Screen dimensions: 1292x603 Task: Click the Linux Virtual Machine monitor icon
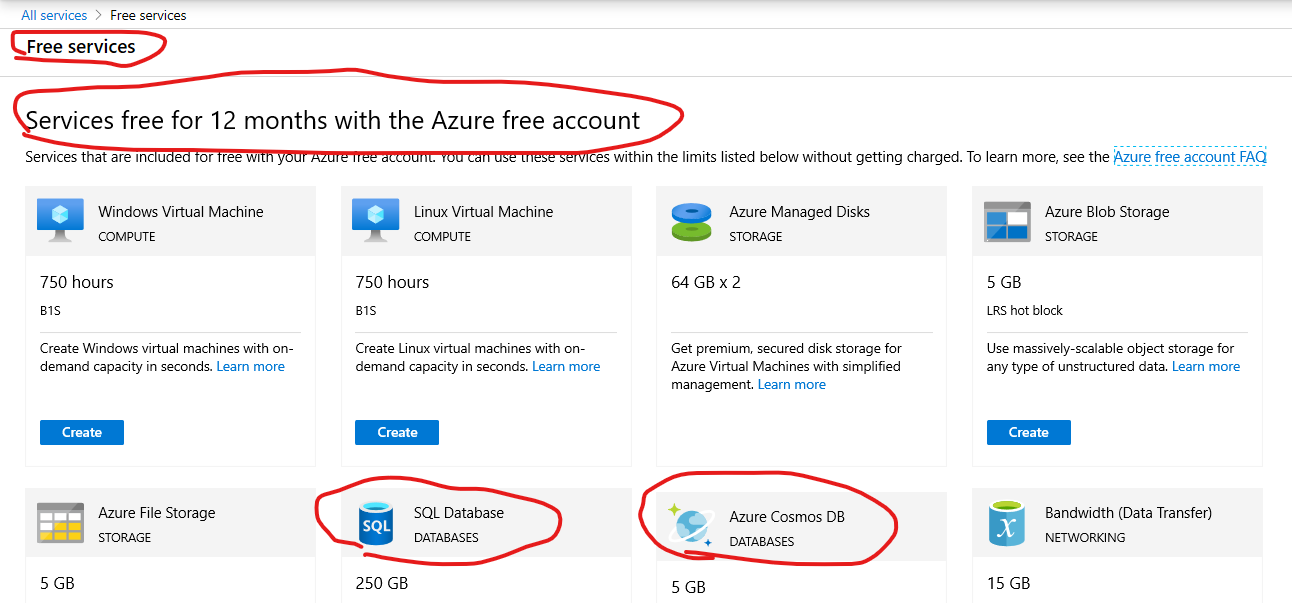[376, 221]
